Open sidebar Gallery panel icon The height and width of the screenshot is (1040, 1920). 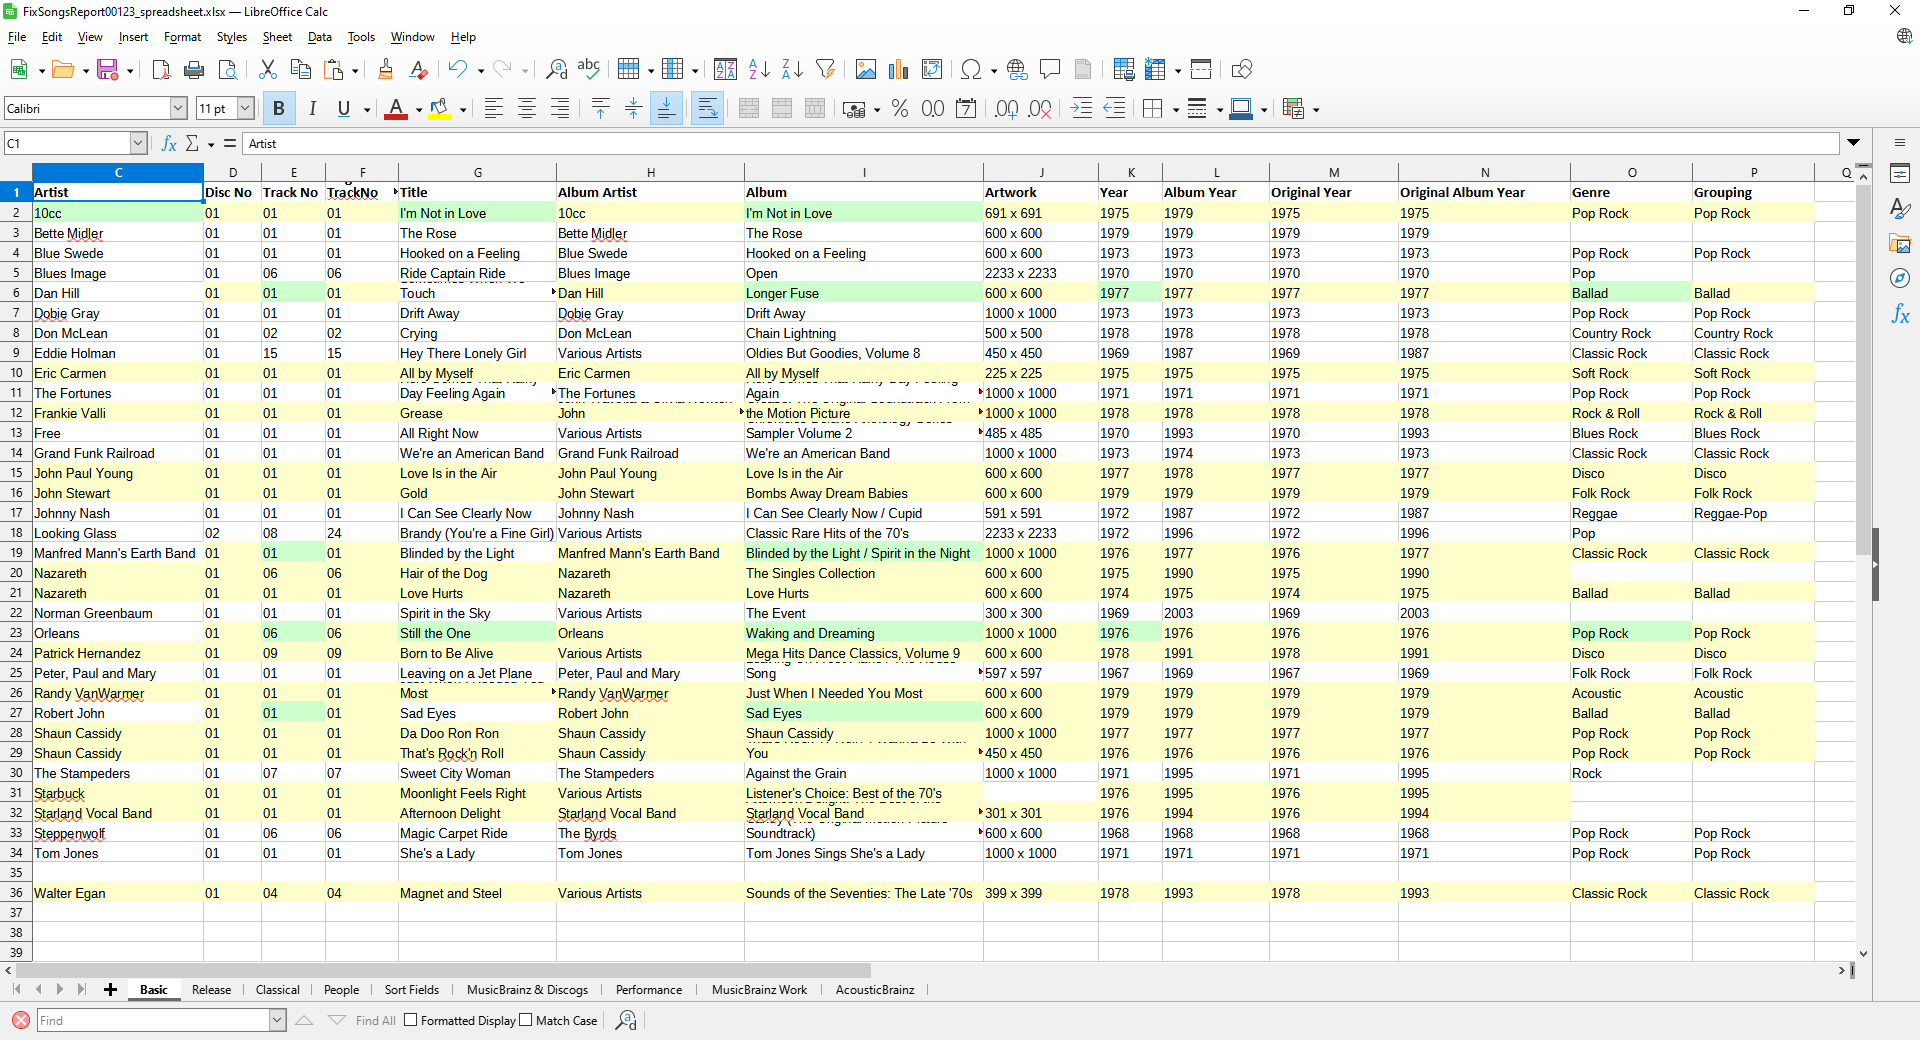(x=1900, y=243)
